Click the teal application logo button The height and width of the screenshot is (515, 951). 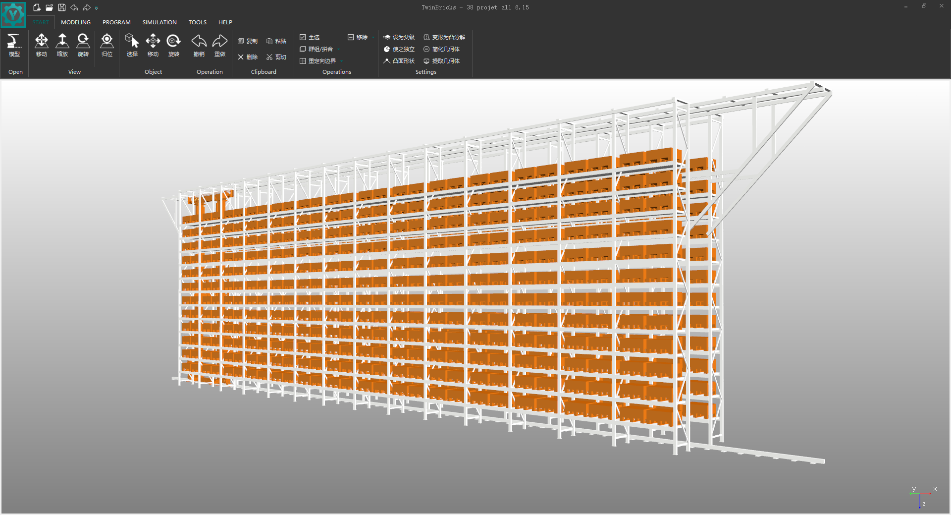click(13, 14)
